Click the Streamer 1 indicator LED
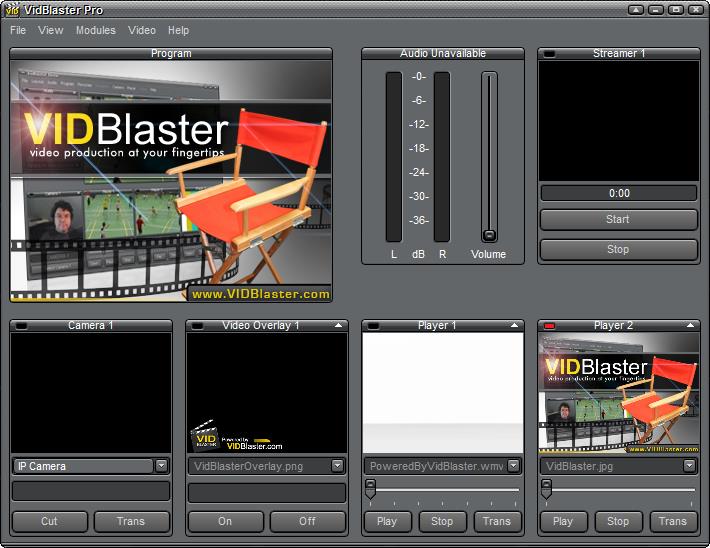 (550, 54)
